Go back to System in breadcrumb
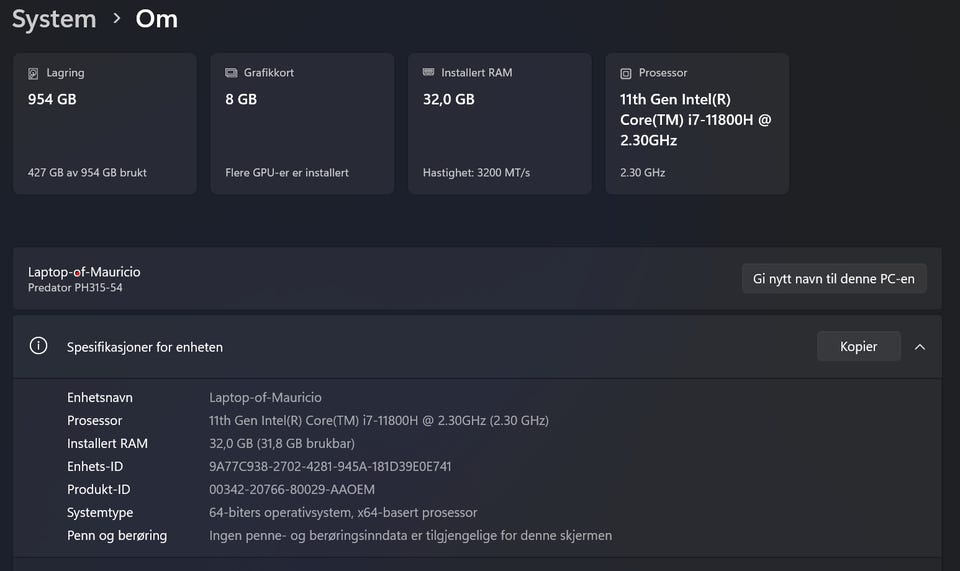 pyautogui.click(x=54, y=19)
